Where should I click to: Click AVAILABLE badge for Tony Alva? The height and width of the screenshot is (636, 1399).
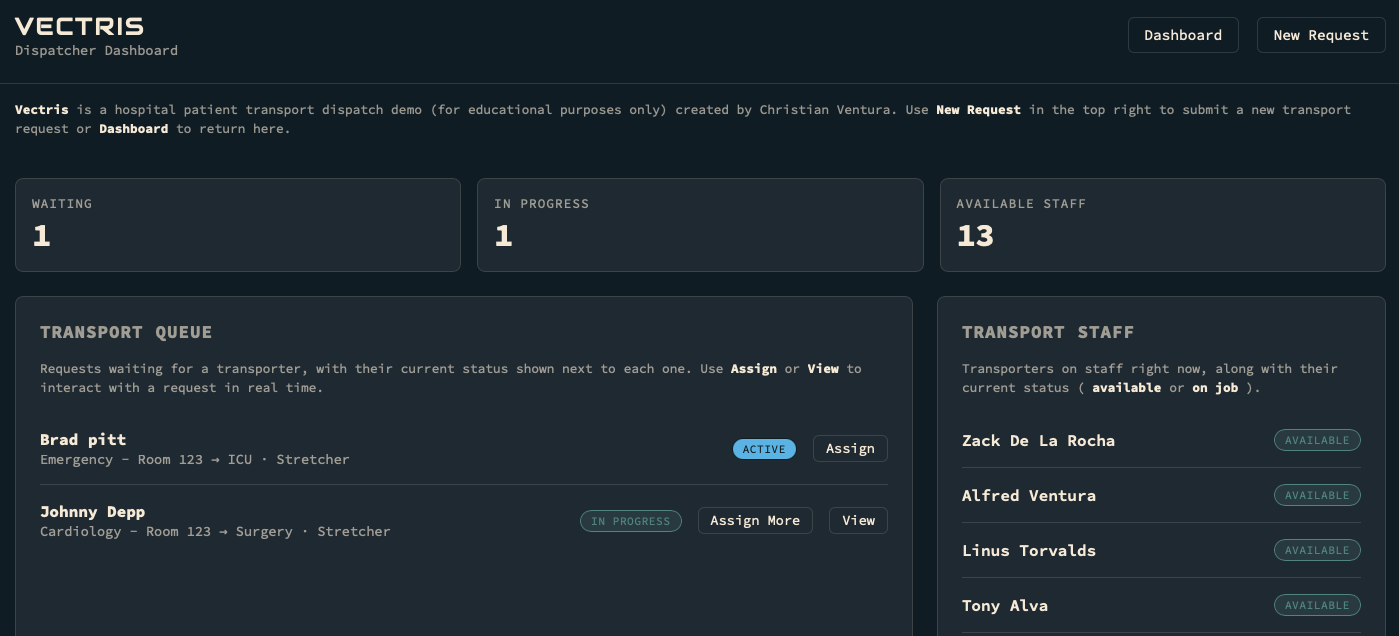[1317, 605]
